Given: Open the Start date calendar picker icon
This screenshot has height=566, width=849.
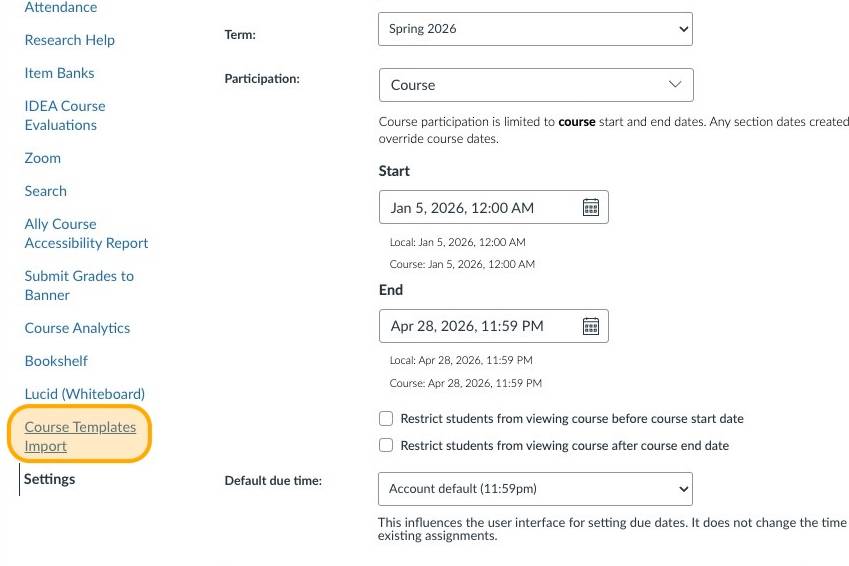Looking at the screenshot, I should pyautogui.click(x=591, y=207).
